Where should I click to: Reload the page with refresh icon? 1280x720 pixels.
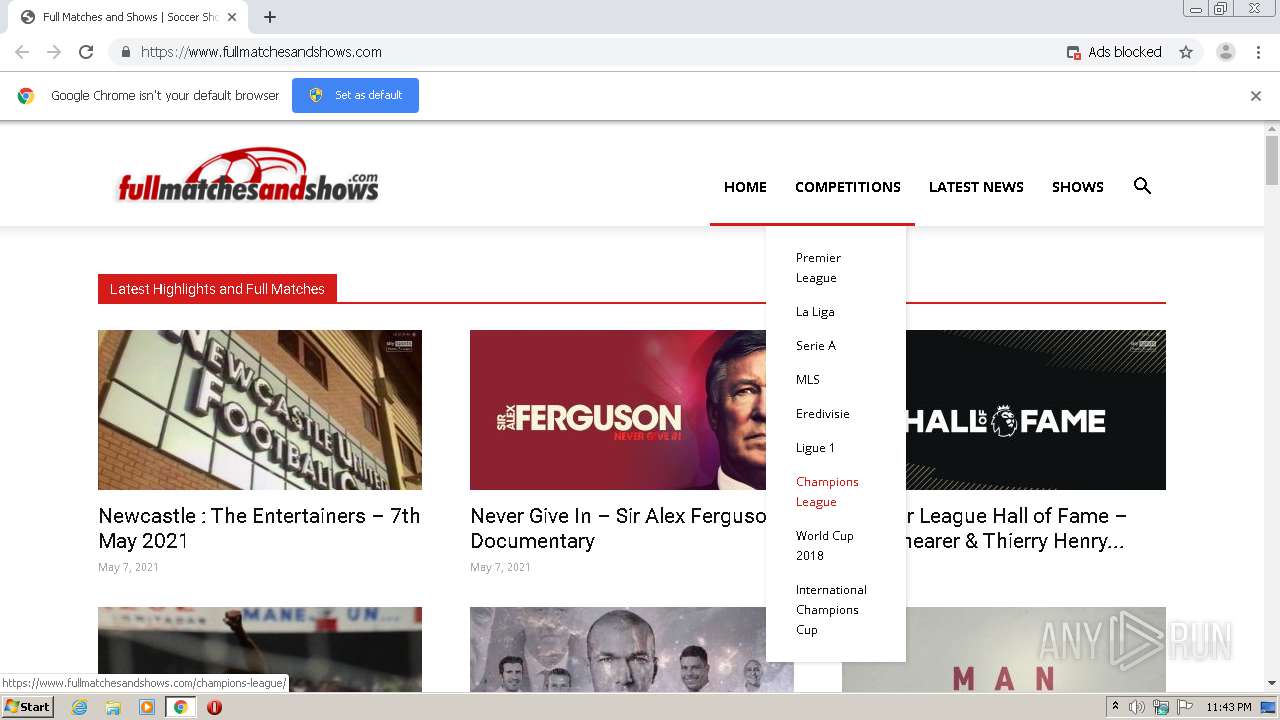click(x=86, y=52)
